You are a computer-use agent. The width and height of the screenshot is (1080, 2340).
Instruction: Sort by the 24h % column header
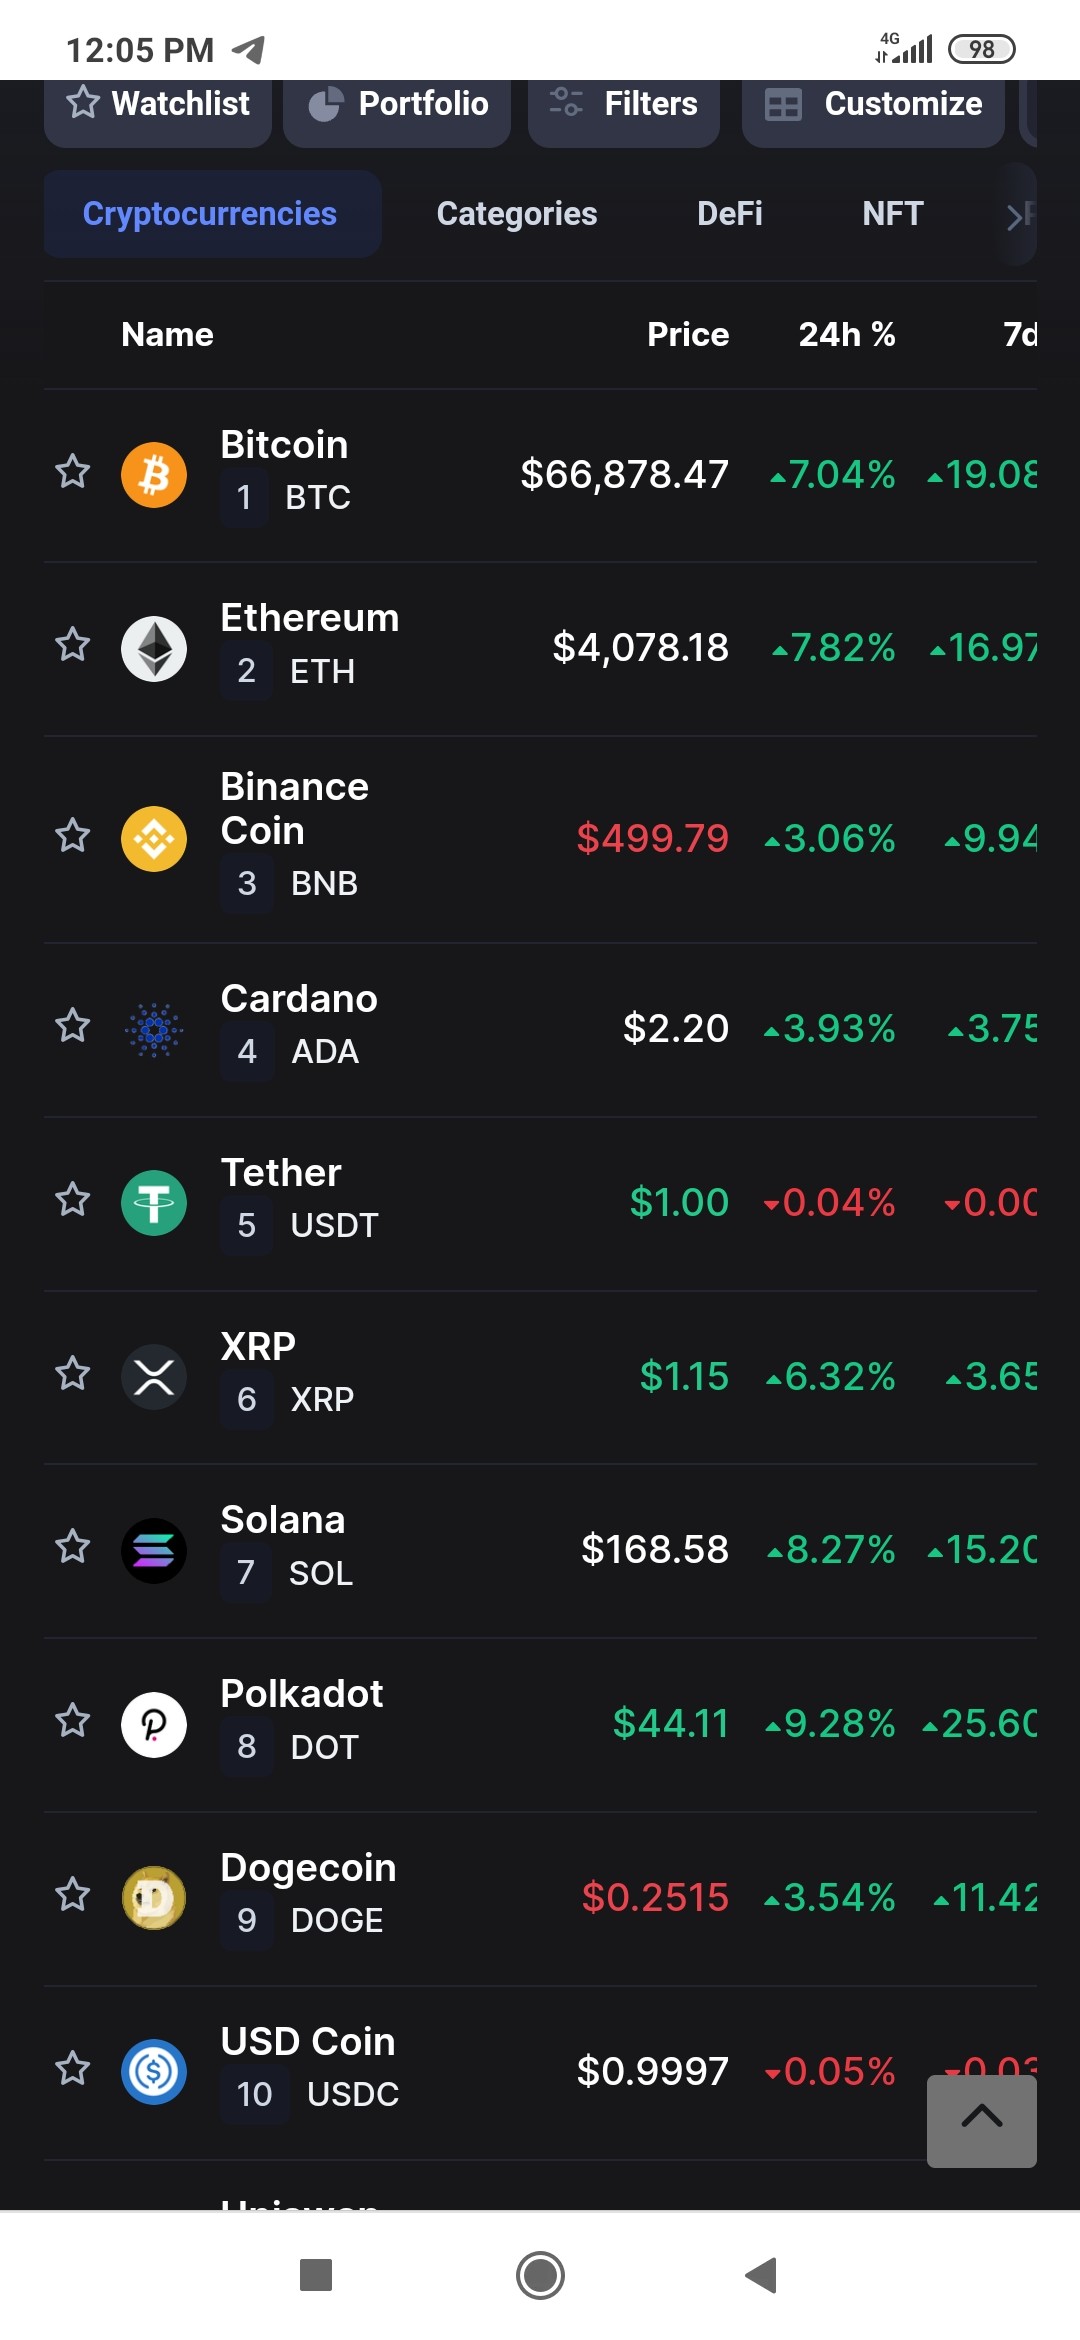[x=847, y=334]
